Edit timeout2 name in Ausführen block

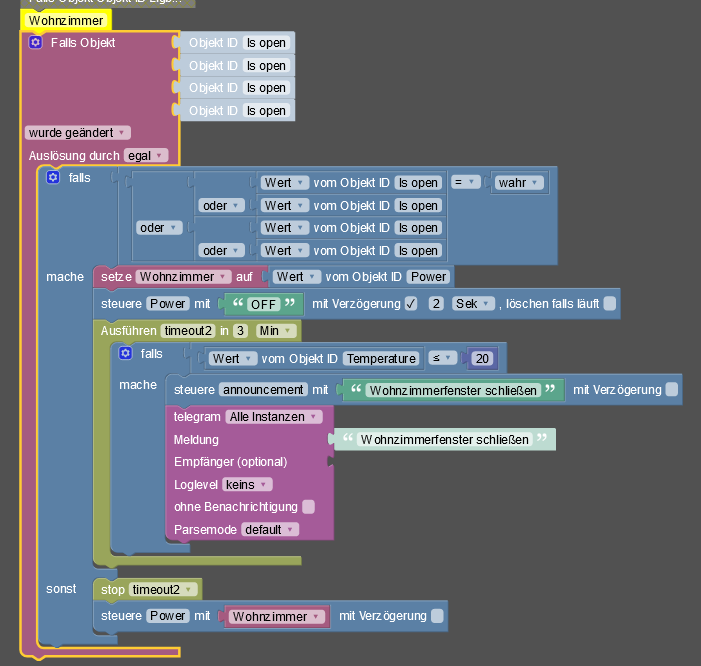tap(188, 331)
